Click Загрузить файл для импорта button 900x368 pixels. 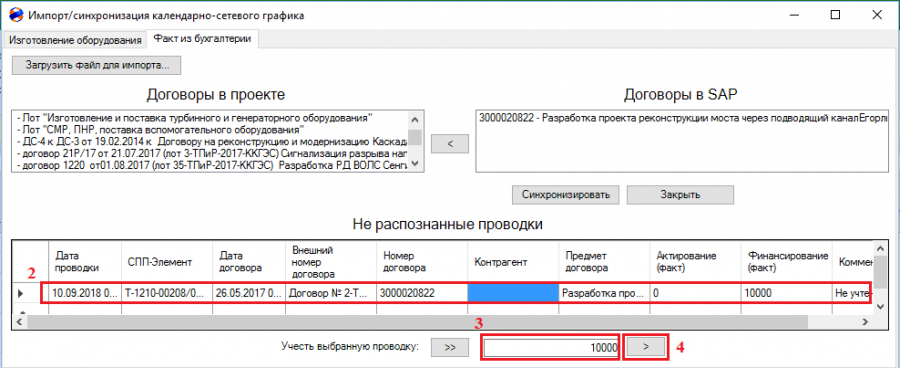pyautogui.click(x=97, y=65)
